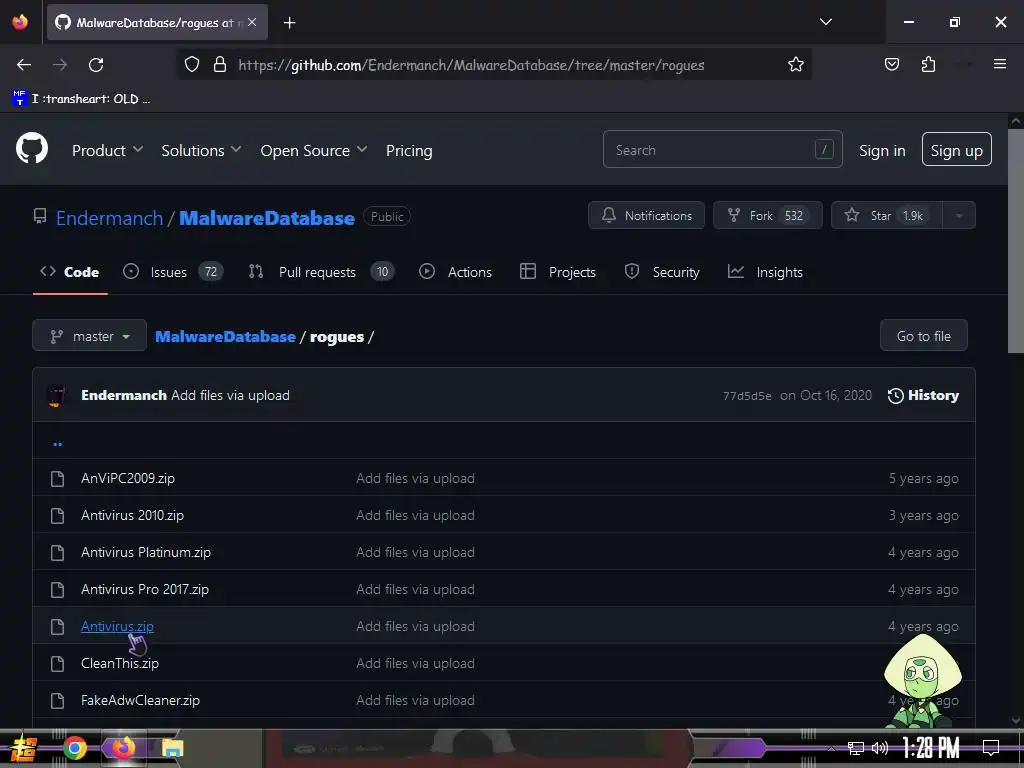Focus the GitHub Search field
The width and height of the screenshot is (1024, 768).
[x=722, y=150]
